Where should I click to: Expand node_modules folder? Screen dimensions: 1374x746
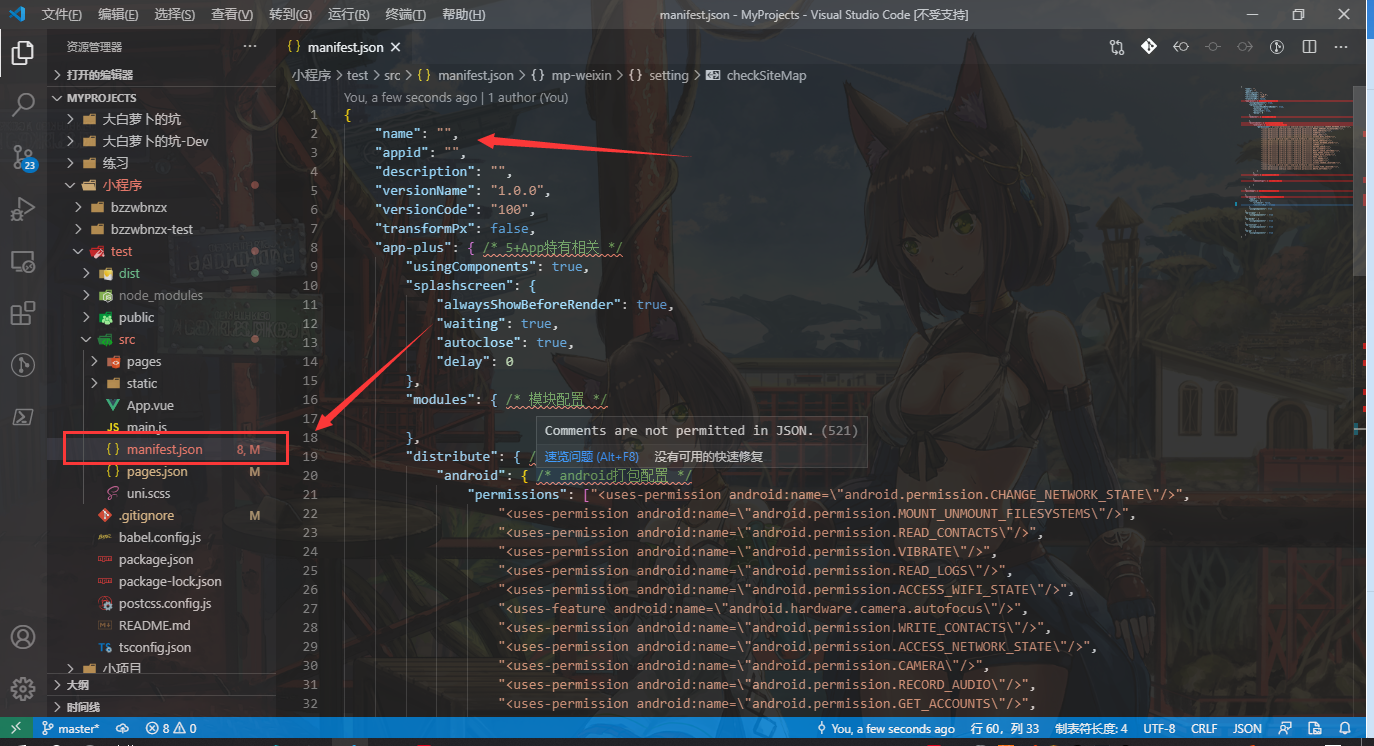click(162, 295)
